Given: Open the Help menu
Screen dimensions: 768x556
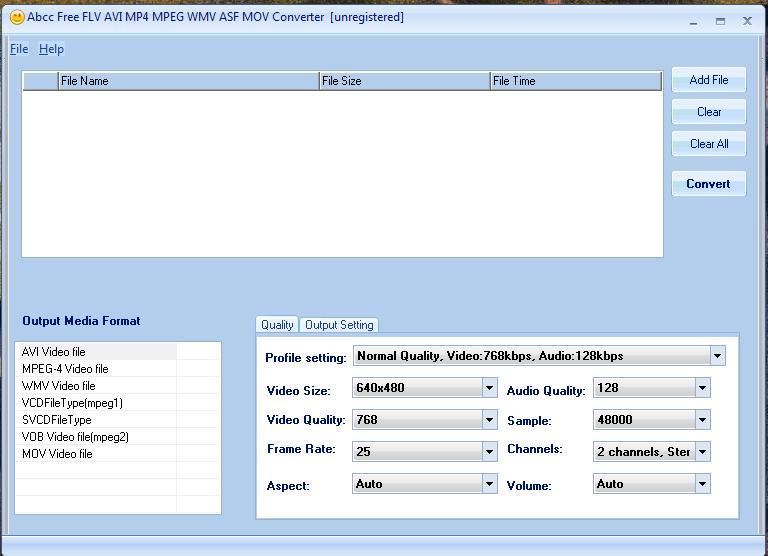Looking at the screenshot, I should click(x=51, y=49).
